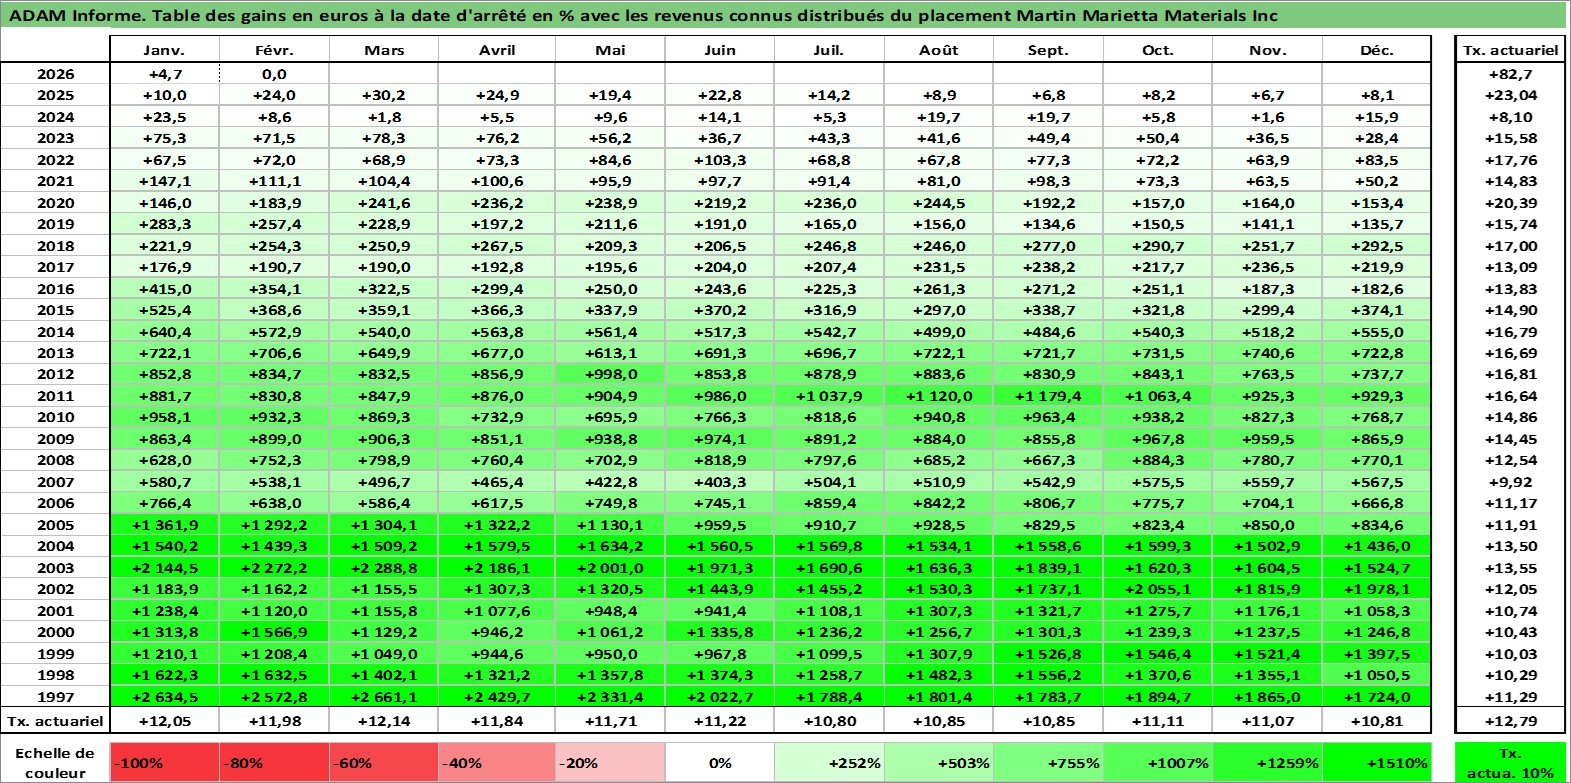Click the 0% white scale swatch
The image size is (1571, 783).
click(720, 762)
